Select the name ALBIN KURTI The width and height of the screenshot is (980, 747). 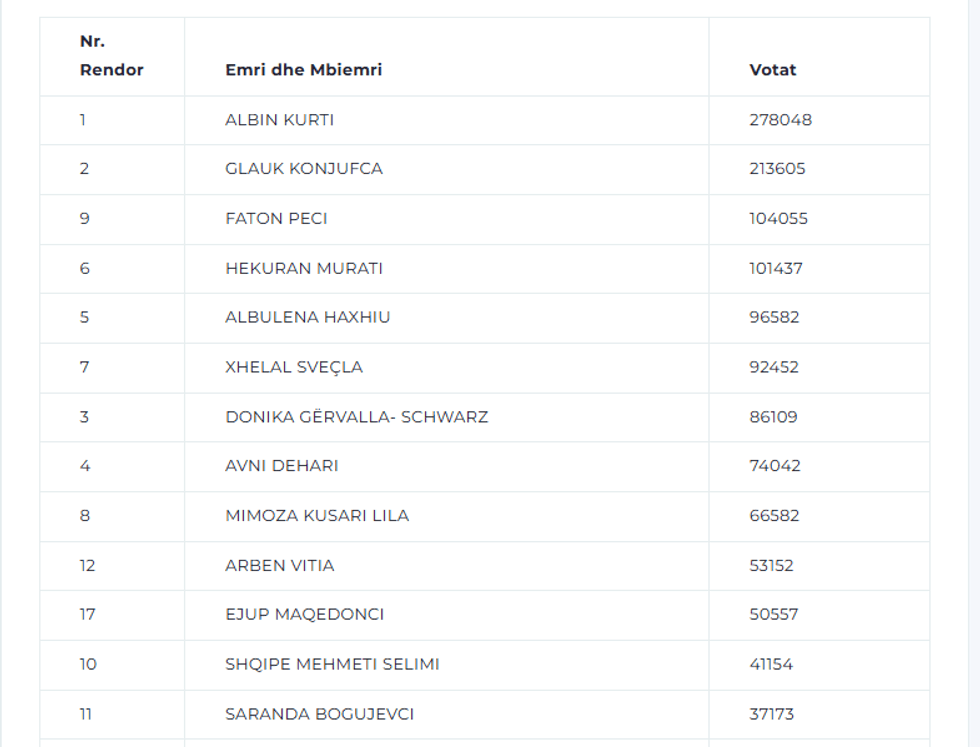279,120
